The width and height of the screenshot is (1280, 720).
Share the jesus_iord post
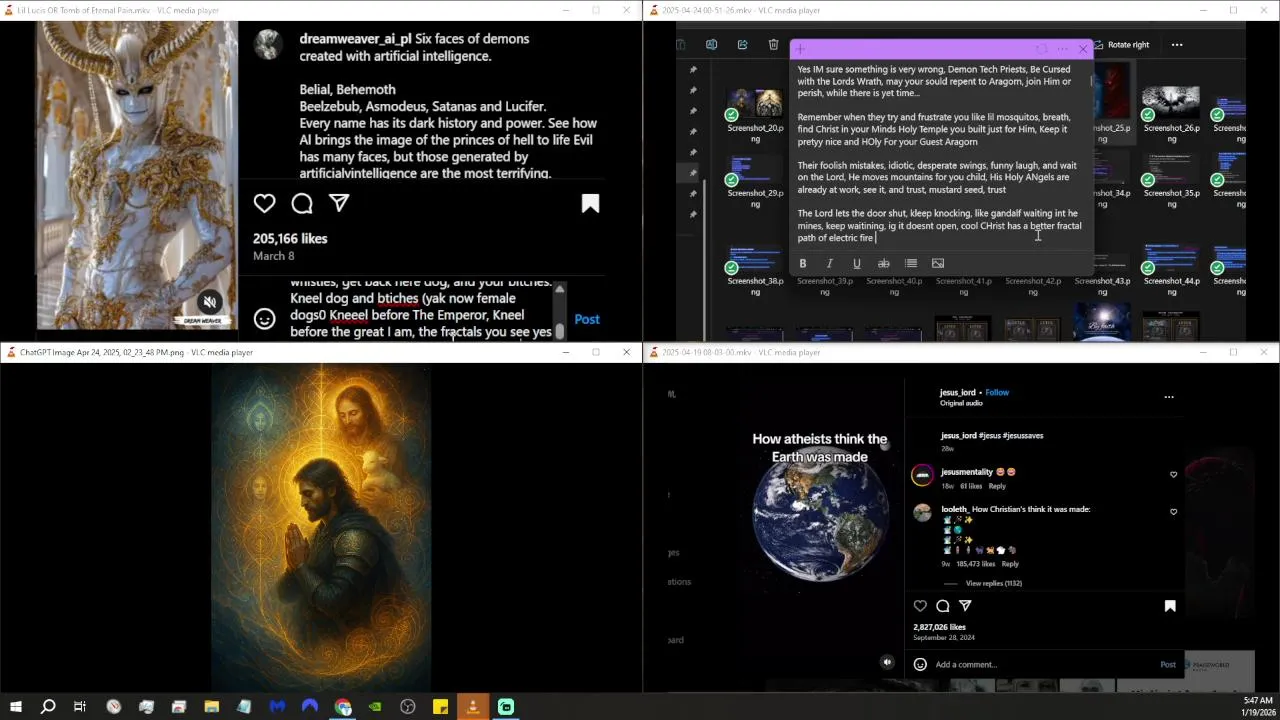pyautogui.click(x=965, y=606)
